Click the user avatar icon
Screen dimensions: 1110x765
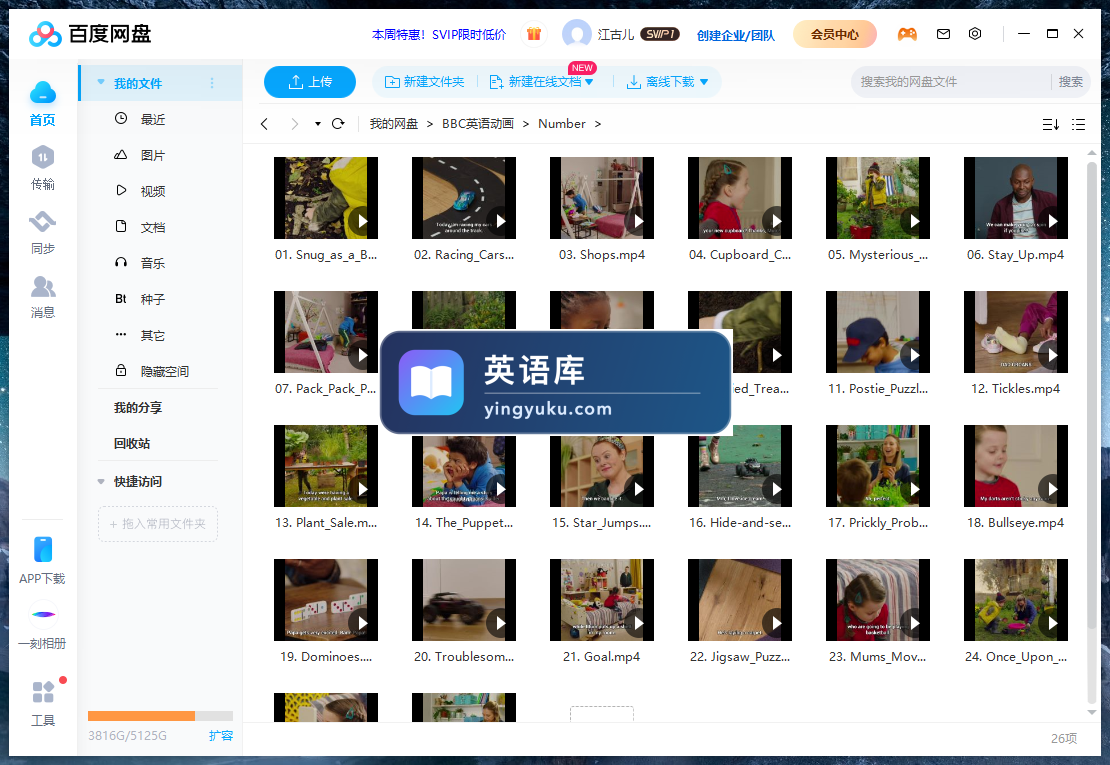[576, 33]
